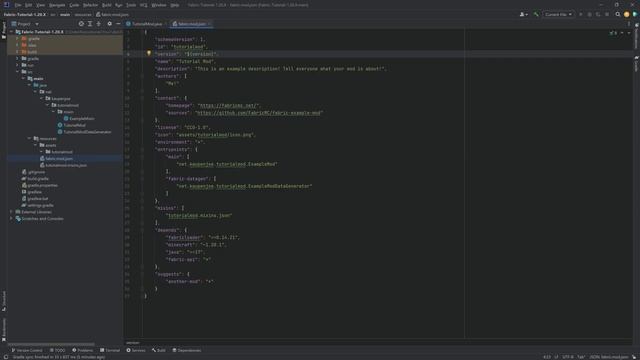Click the Expand All icon in Project panel
The height and width of the screenshot is (360, 640).
pyautogui.click(x=90, y=24)
